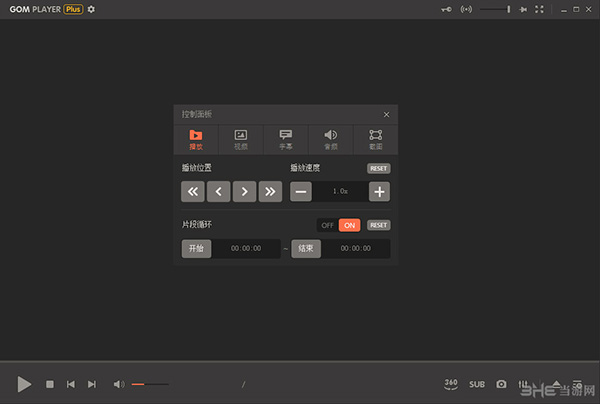Step forward with single-right arrow
The height and width of the screenshot is (404, 600).
[245, 191]
